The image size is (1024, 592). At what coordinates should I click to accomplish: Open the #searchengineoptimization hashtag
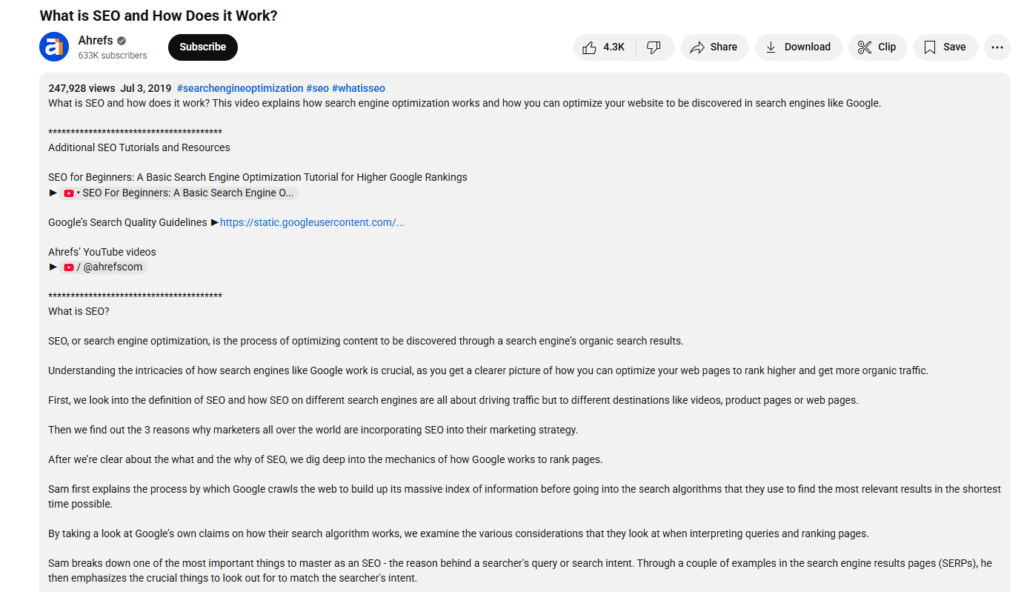[x=240, y=88]
